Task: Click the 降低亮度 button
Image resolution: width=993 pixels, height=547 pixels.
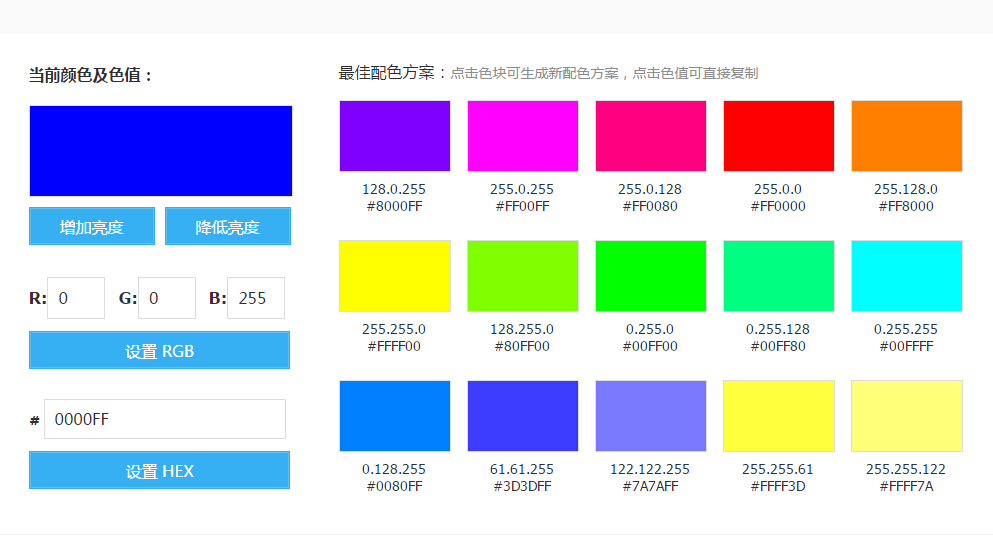Action: point(228,226)
